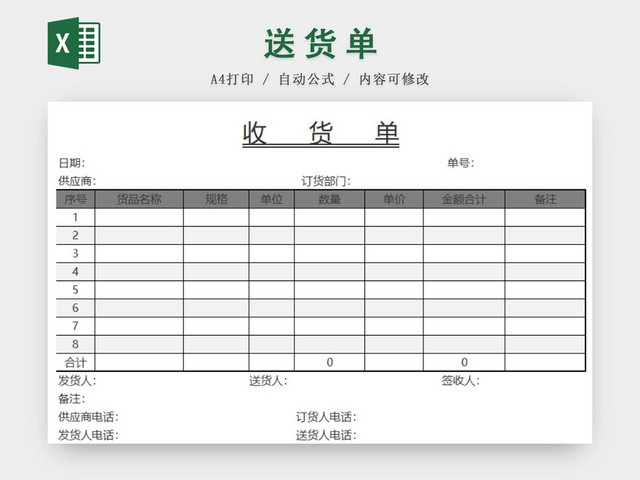Select the 货品名称 column header

coord(139,199)
